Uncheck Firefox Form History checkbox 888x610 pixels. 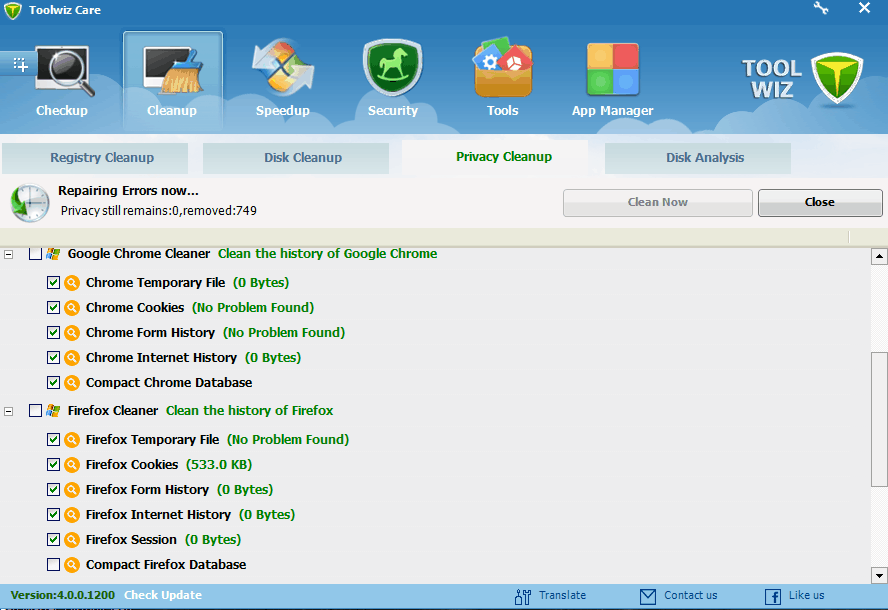tap(53, 489)
